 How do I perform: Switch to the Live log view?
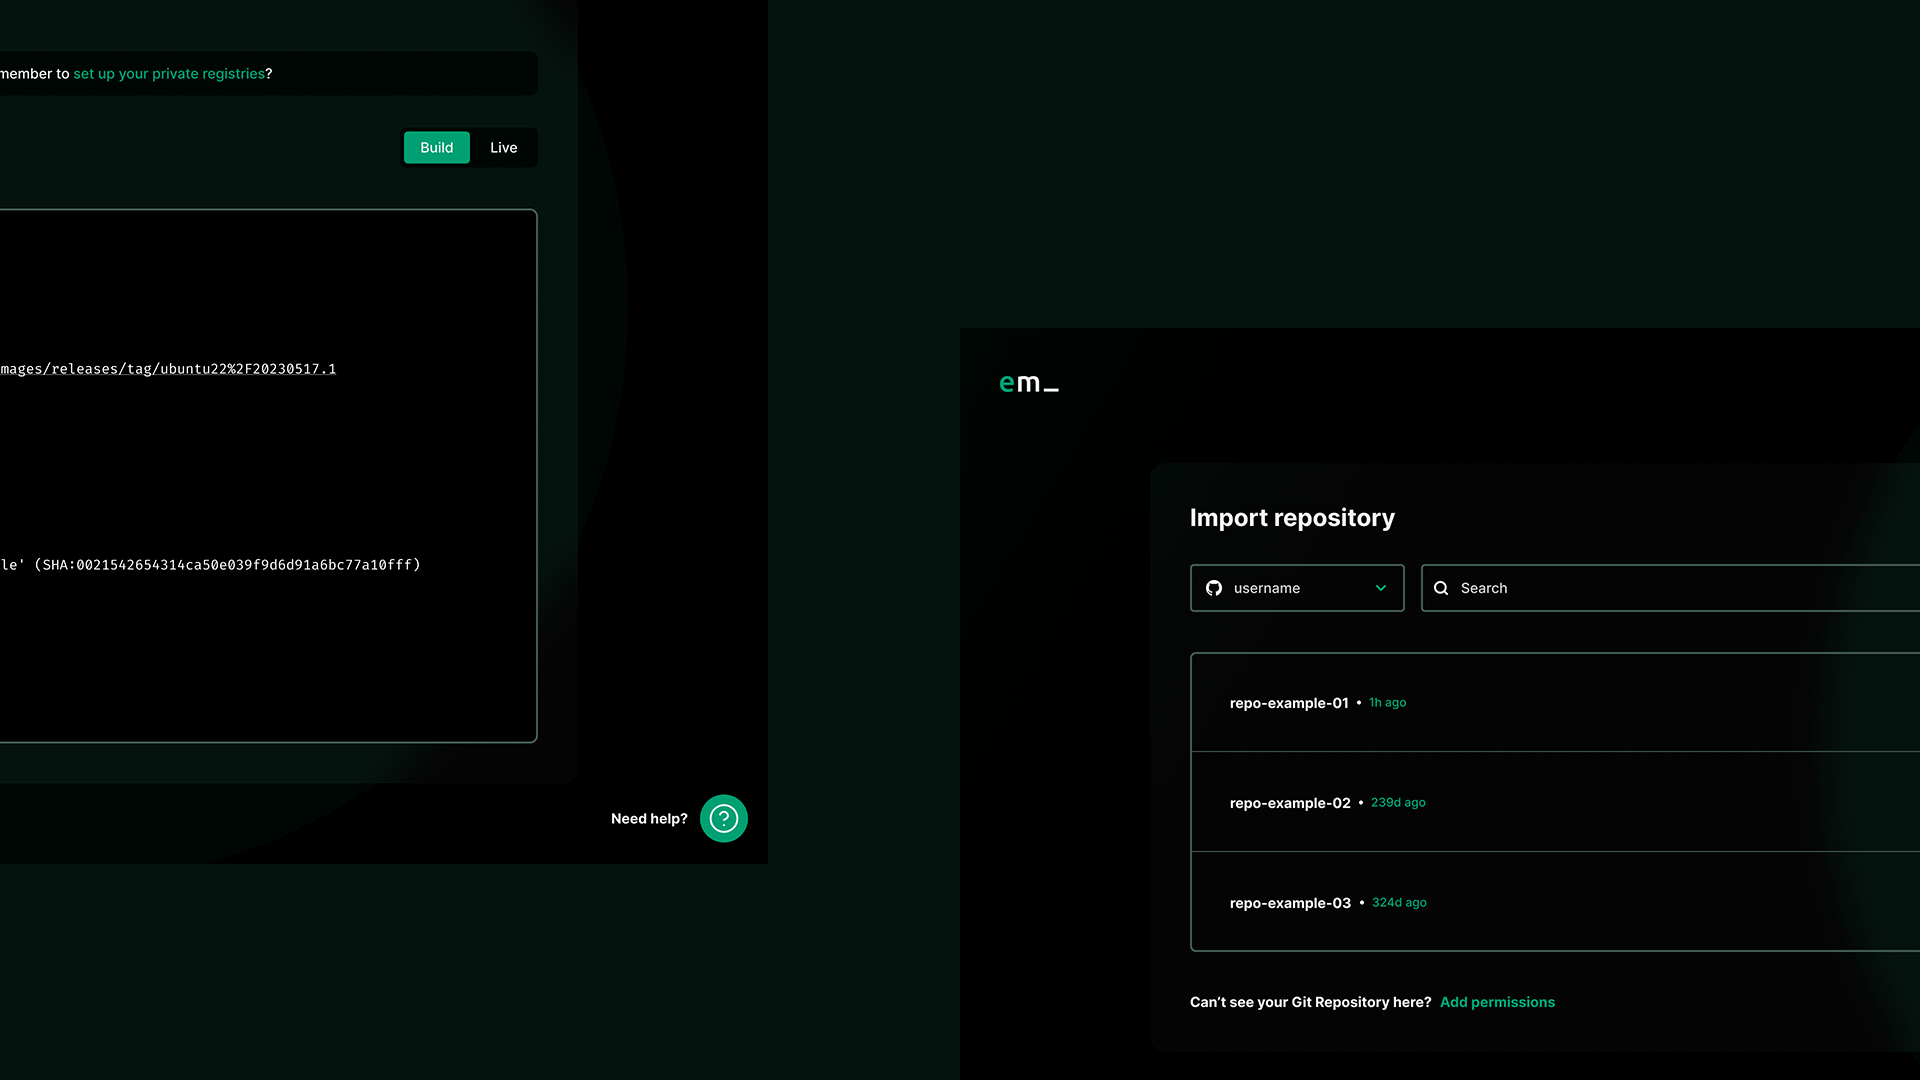coord(503,147)
